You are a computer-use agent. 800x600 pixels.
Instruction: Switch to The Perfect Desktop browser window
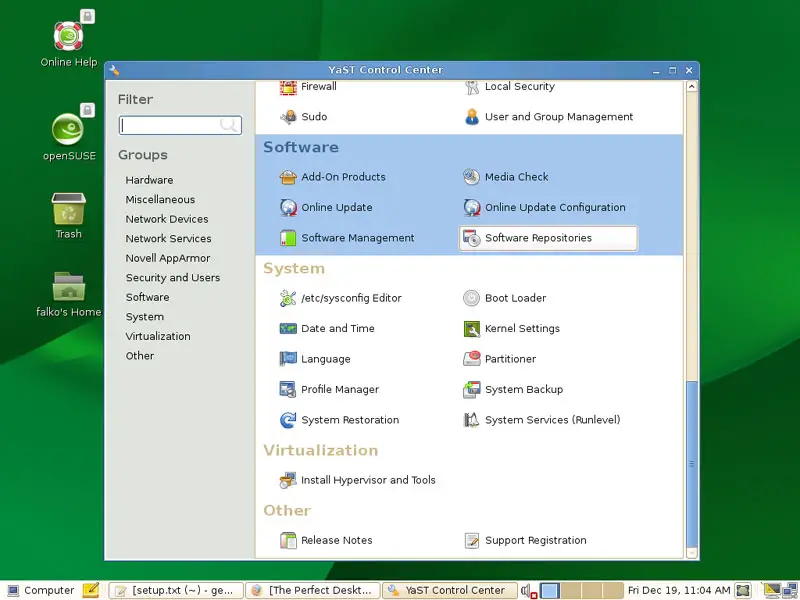pyautogui.click(x=313, y=590)
